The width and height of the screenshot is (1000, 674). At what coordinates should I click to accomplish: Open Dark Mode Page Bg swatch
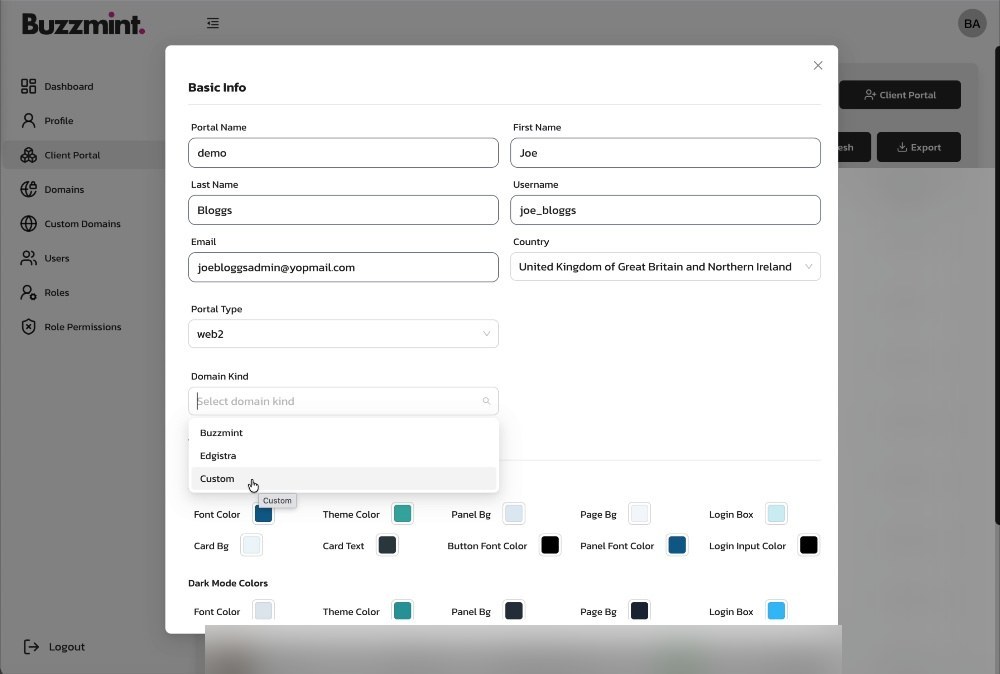pos(639,611)
